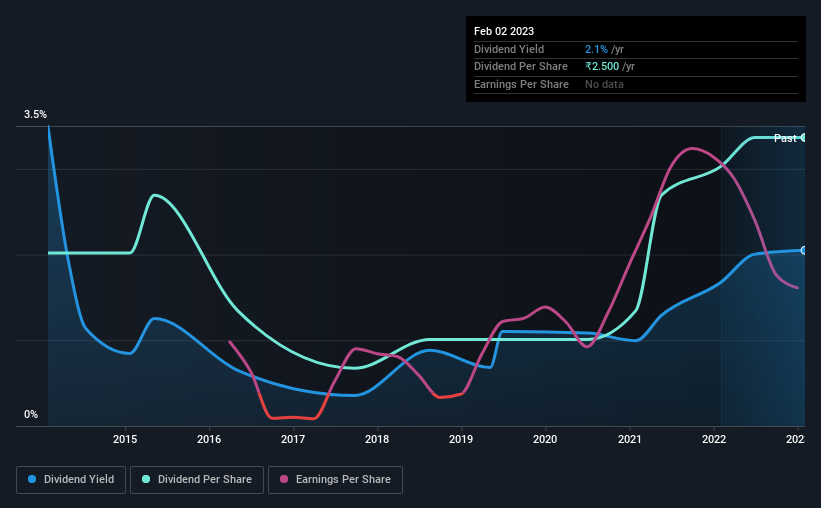This screenshot has width=821, height=508.
Task: Click the Past label on chart
Action: pos(785,138)
